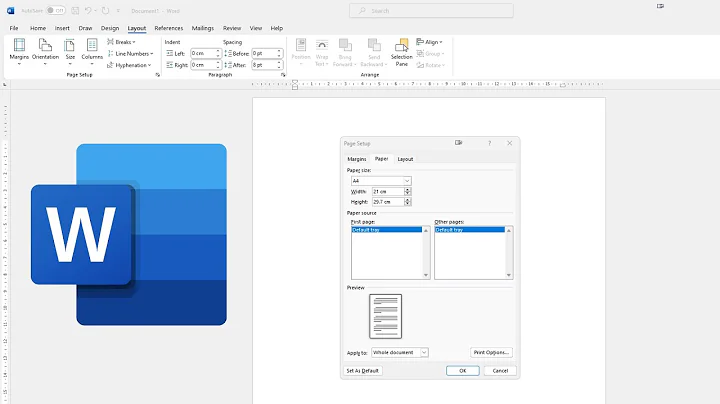Click the Wrap Text icon

(322, 52)
